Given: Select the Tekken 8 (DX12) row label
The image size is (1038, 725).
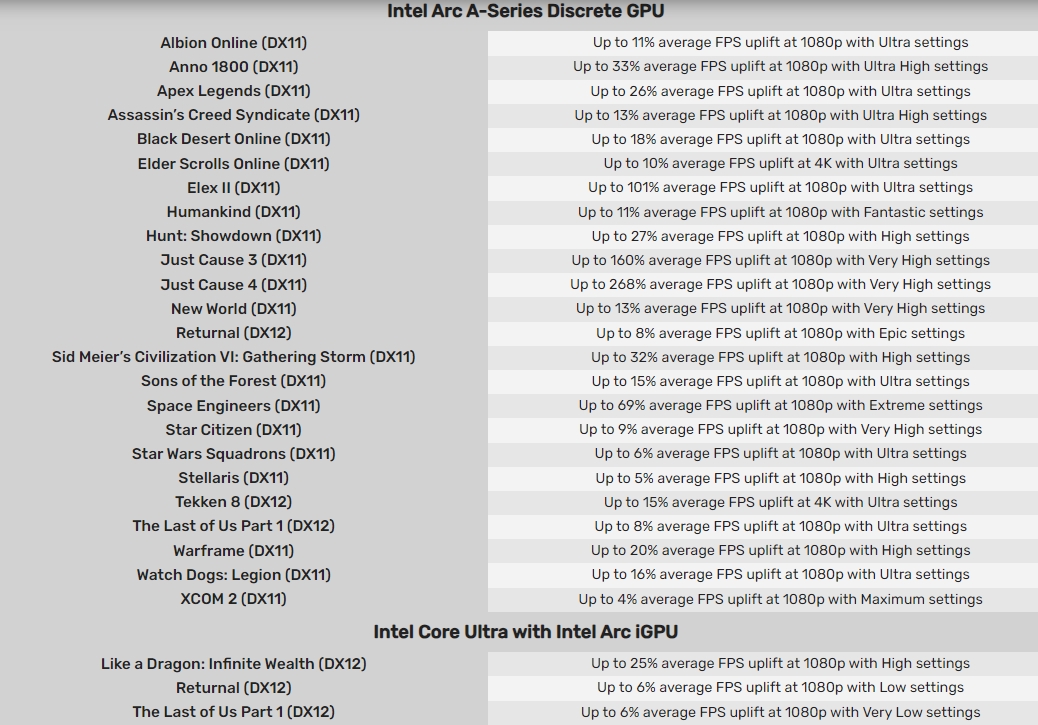Looking at the screenshot, I should tap(234, 502).
